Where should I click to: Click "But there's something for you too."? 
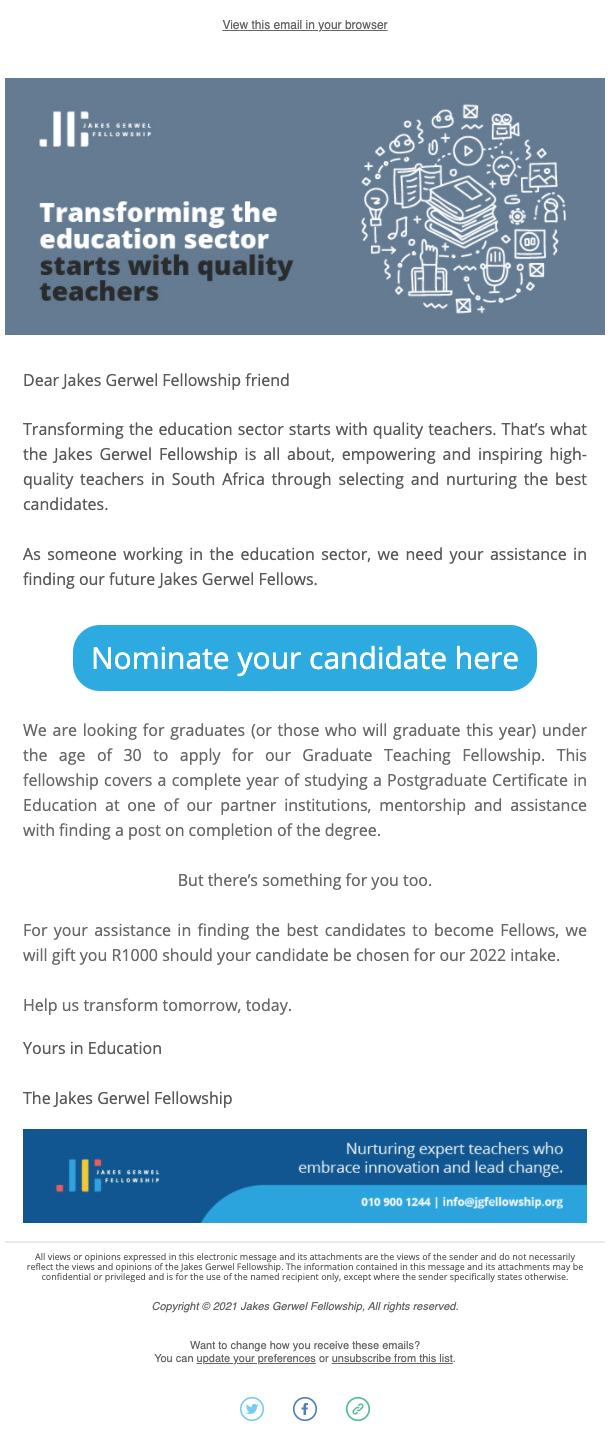point(305,880)
